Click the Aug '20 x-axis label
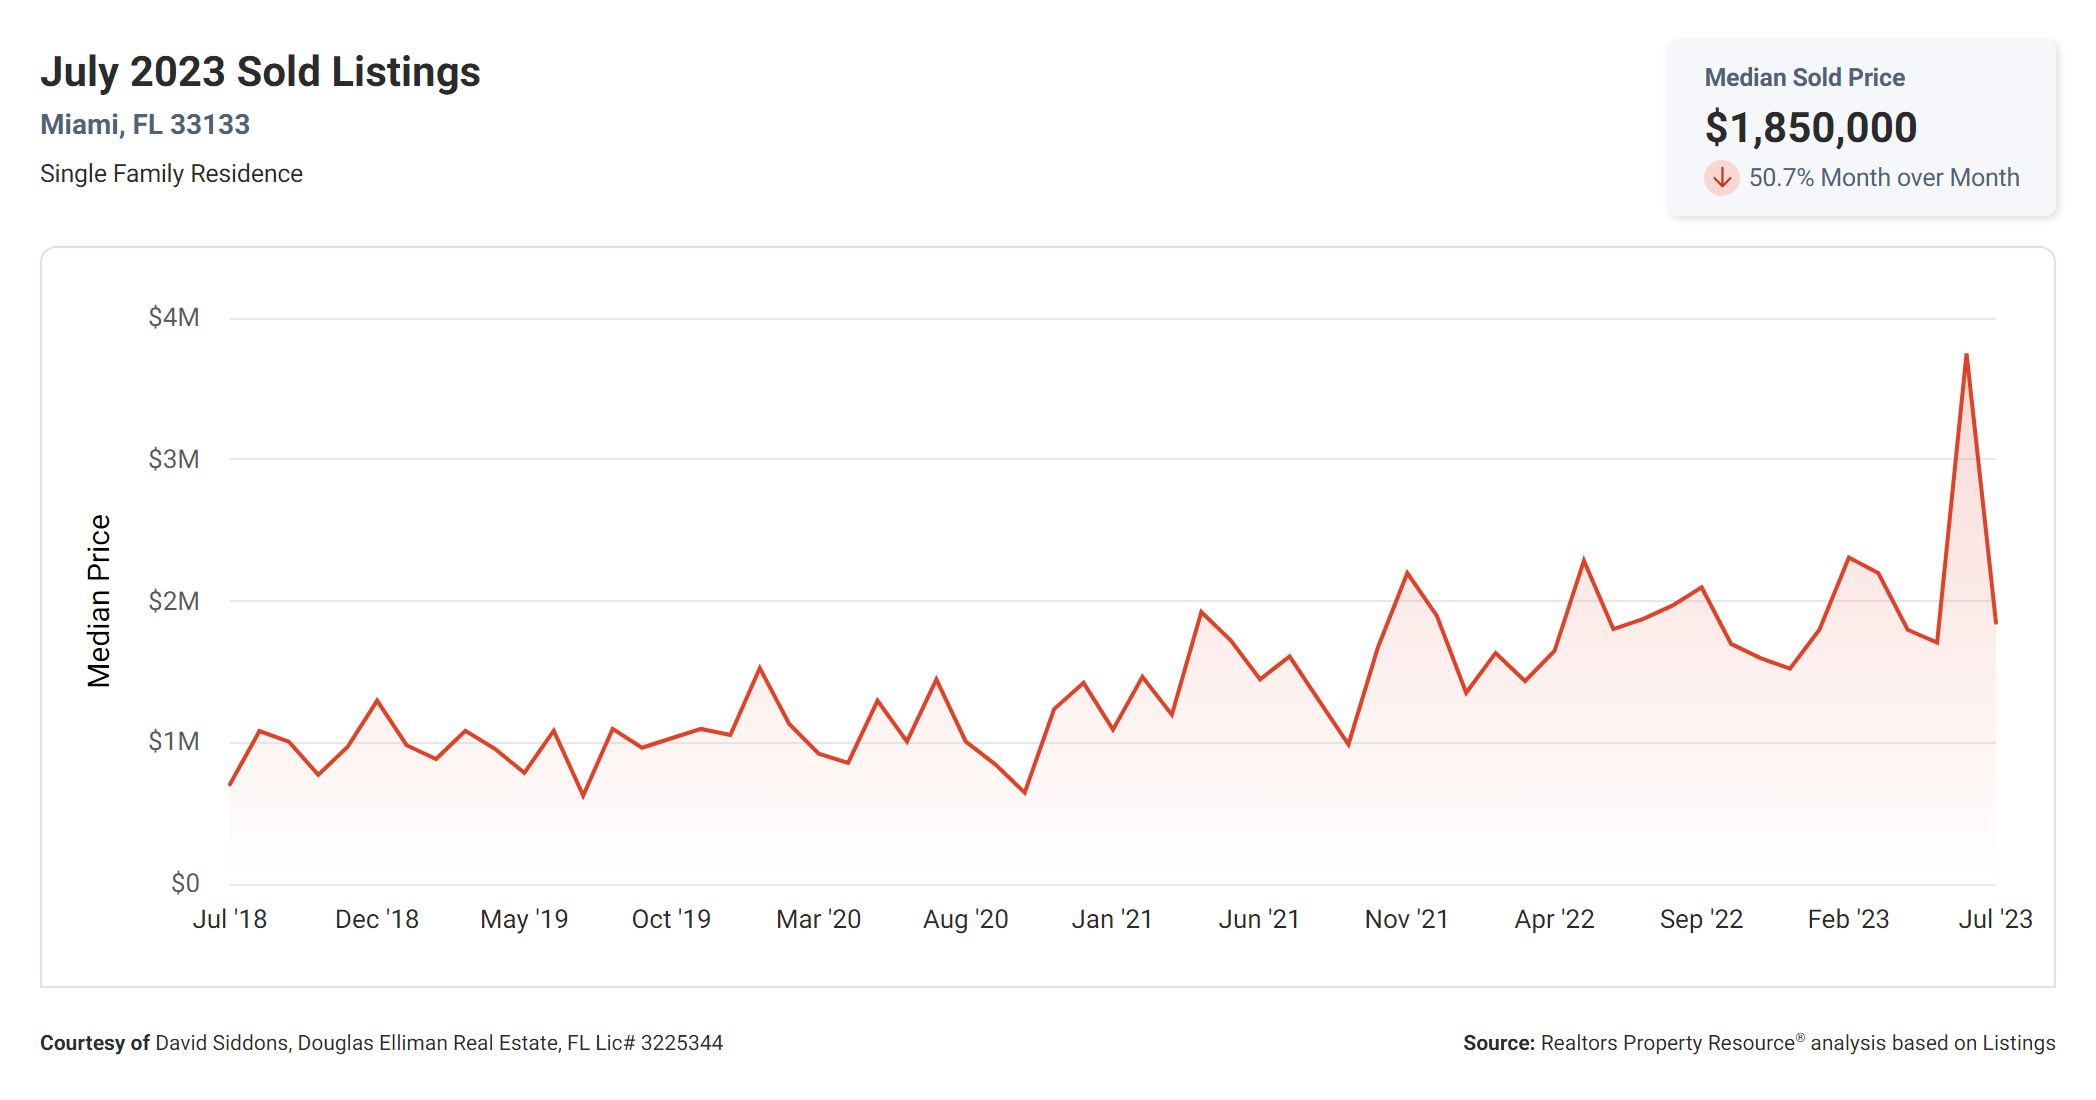Screen dimensions: 2096x1100 click(x=965, y=919)
